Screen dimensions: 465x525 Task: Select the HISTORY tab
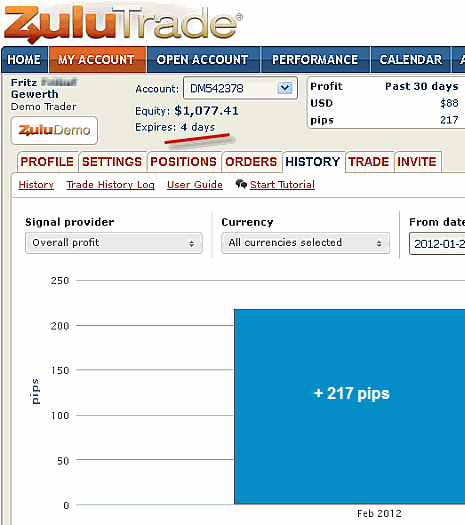[313, 162]
